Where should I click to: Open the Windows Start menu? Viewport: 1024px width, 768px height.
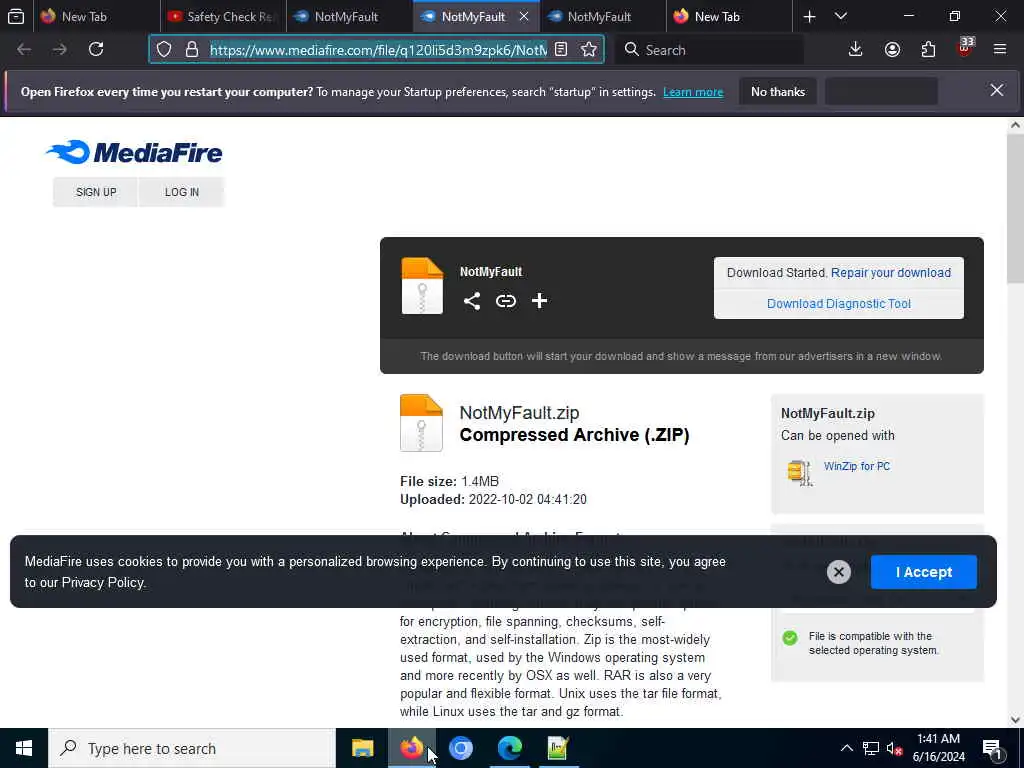[24, 748]
